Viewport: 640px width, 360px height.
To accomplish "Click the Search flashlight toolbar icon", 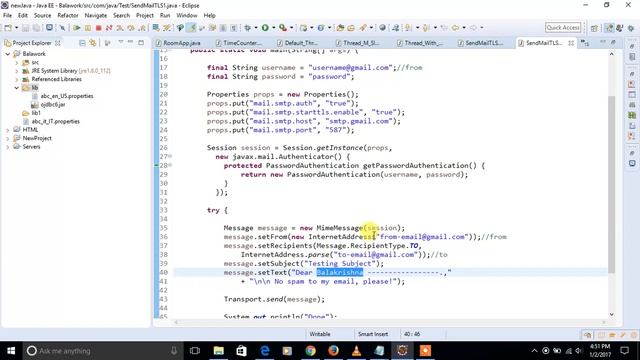I will [363, 28].
